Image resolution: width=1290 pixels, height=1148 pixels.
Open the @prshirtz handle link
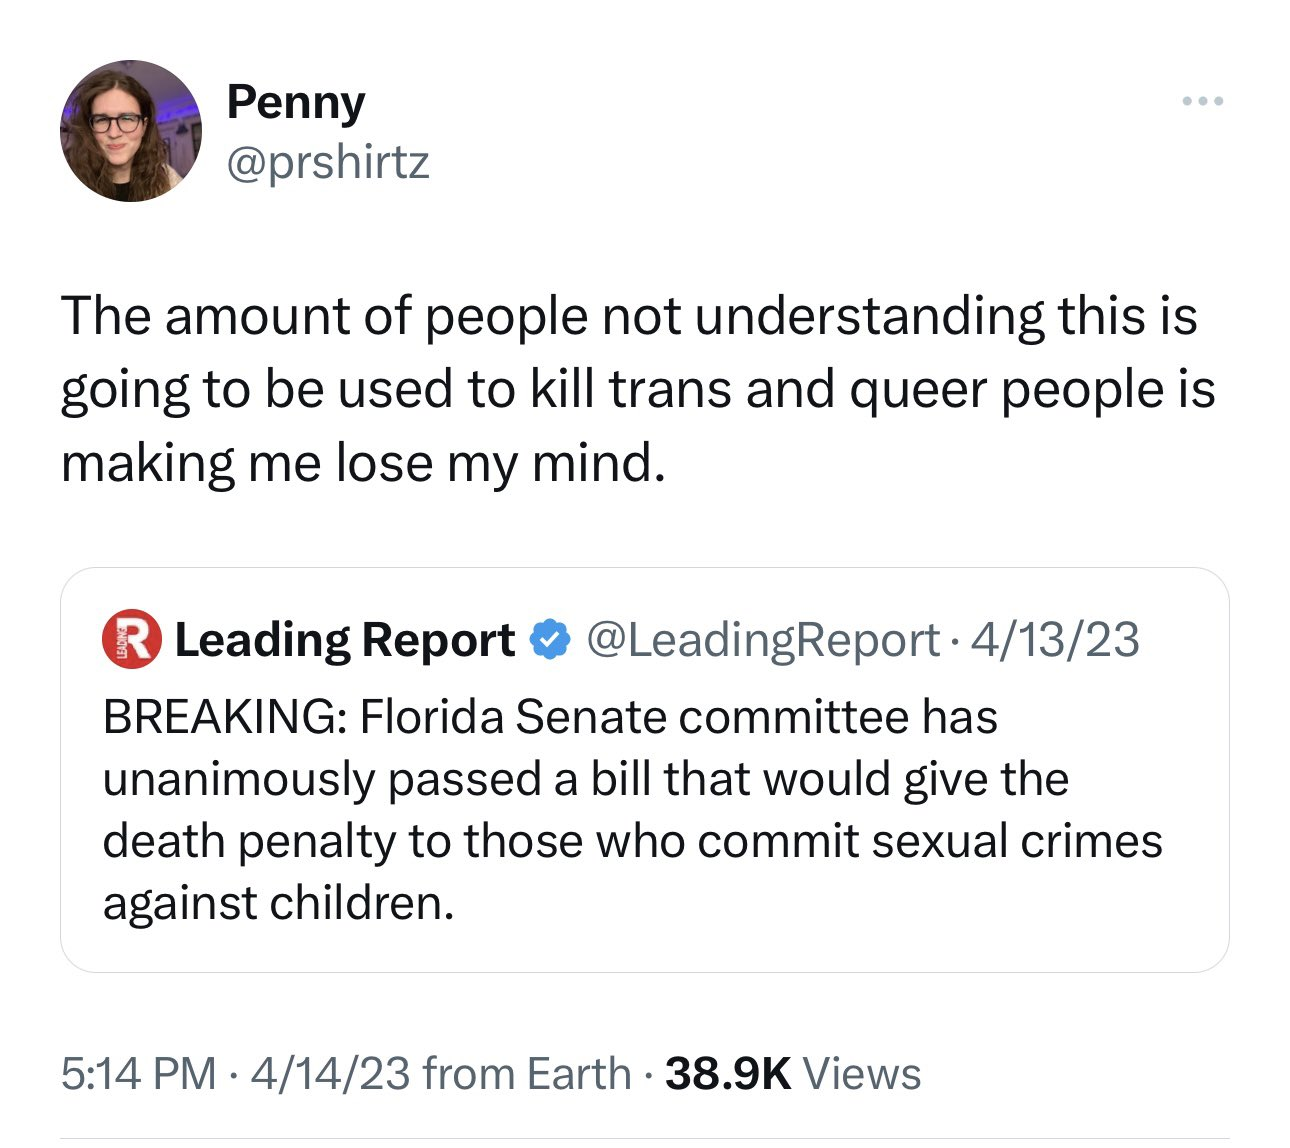pyautogui.click(x=328, y=162)
